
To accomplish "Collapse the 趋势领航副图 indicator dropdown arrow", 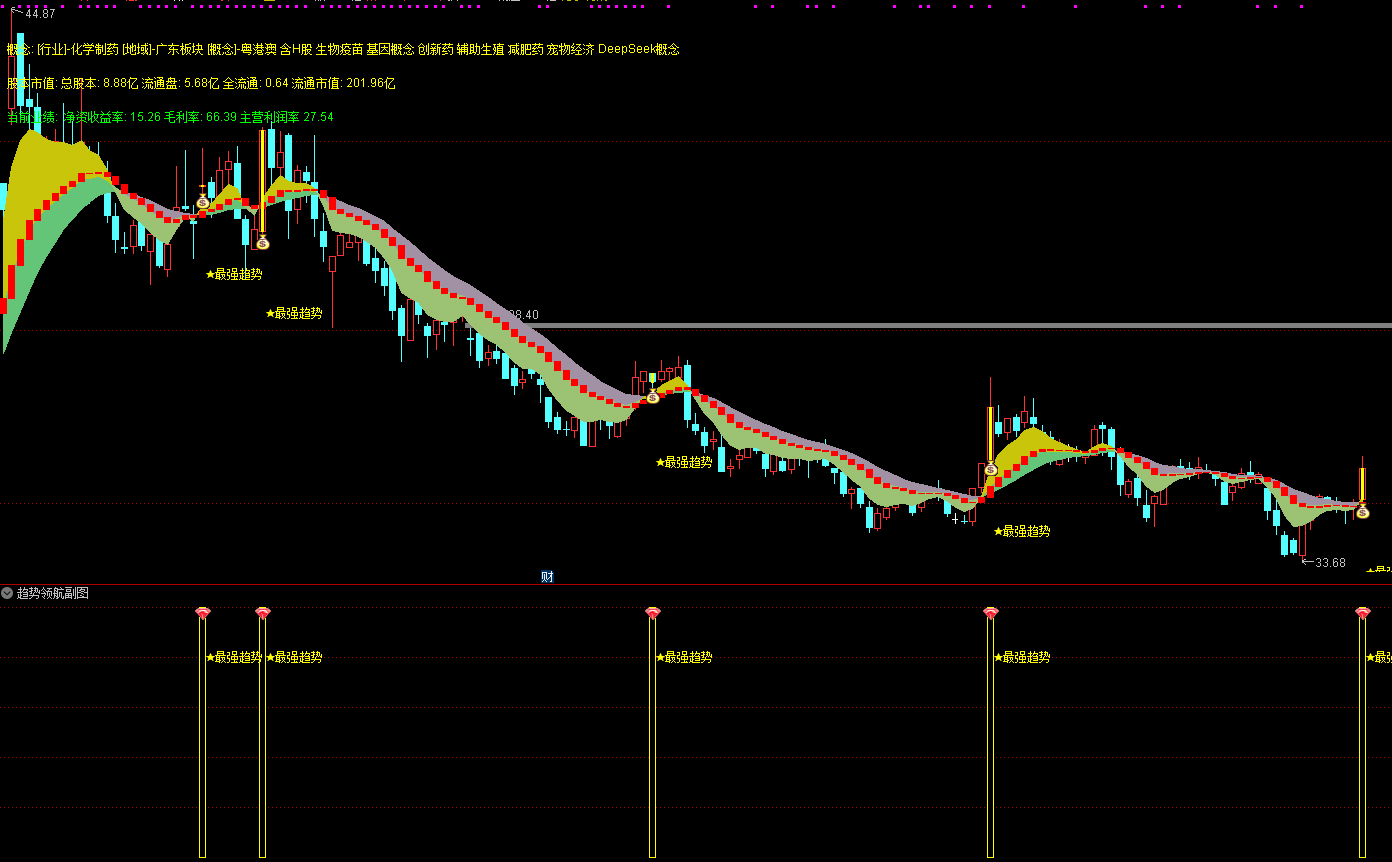I will tap(8, 593).
